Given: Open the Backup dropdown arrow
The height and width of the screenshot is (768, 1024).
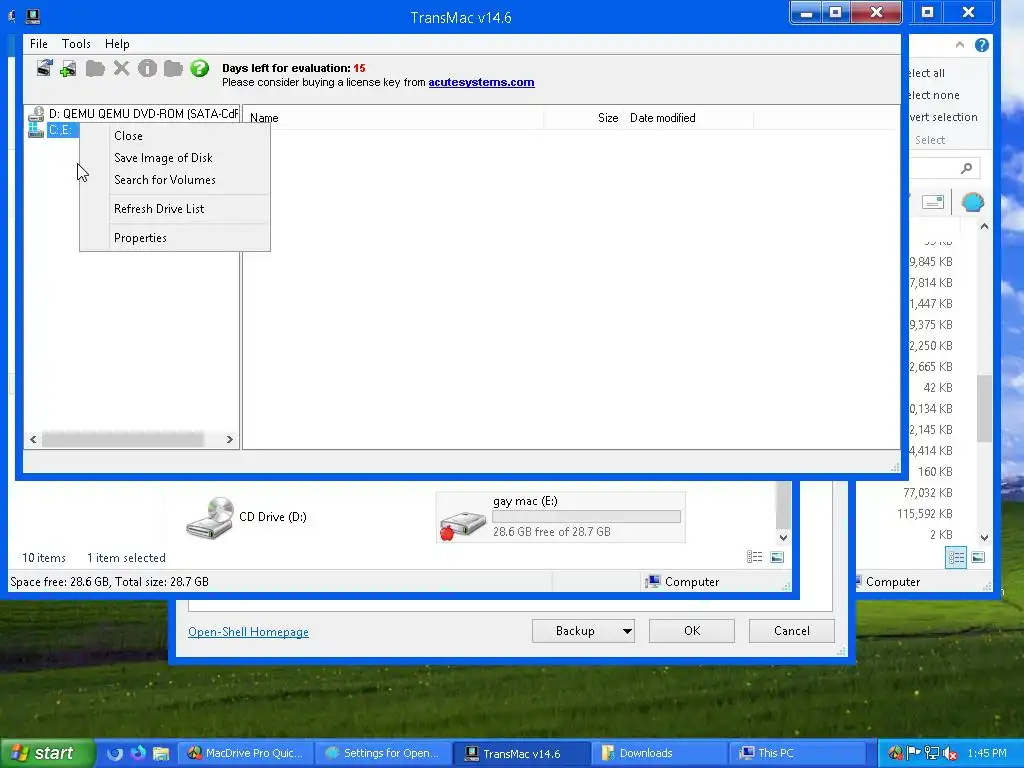Looking at the screenshot, I should (627, 631).
